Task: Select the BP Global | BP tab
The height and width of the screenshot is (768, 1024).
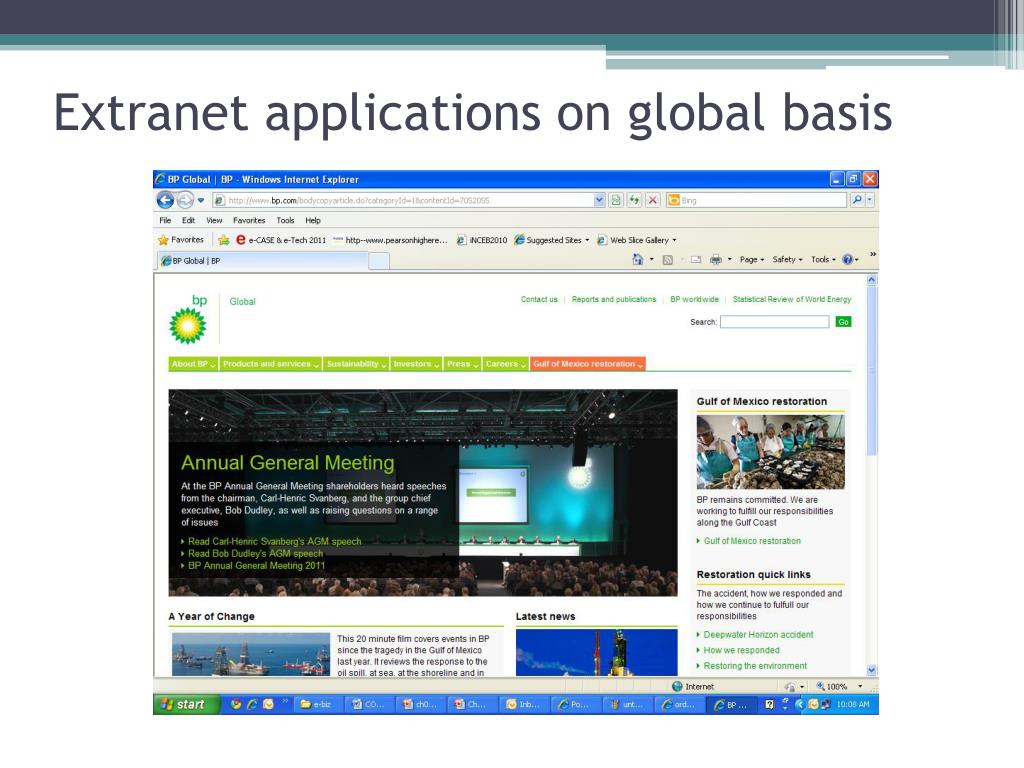Action: point(263,261)
